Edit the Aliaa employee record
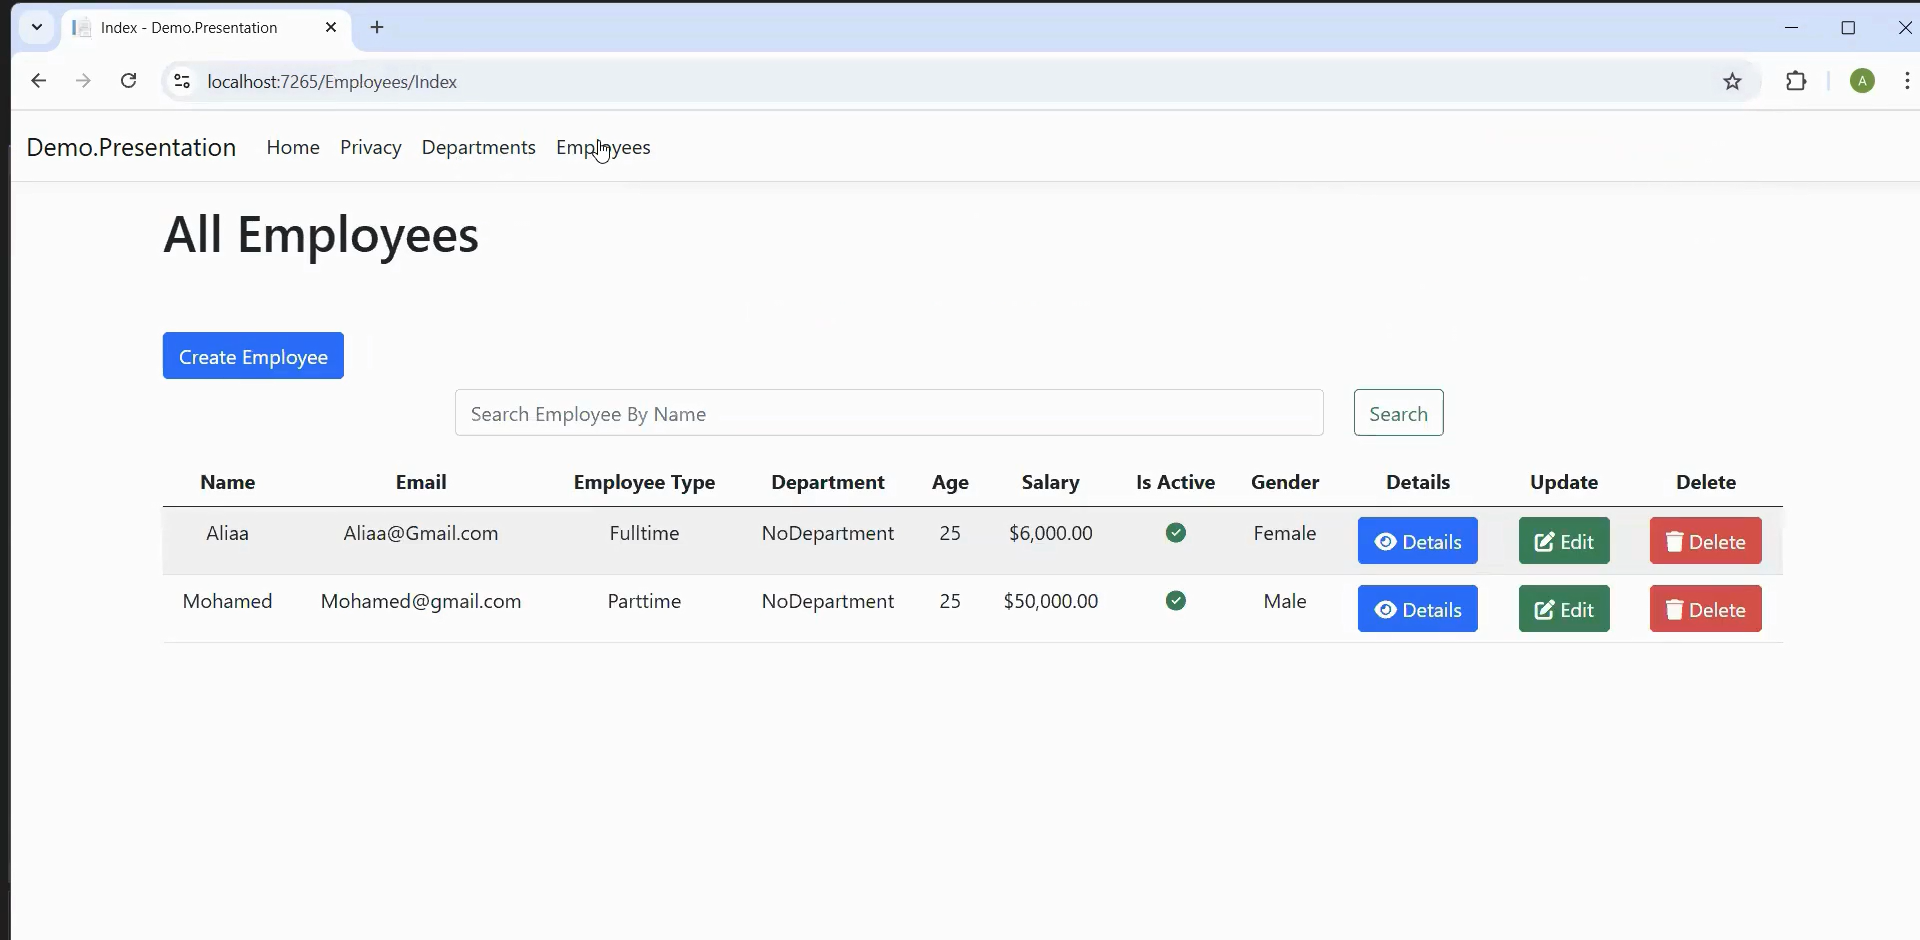The height and width of the screenshot is (940, 1920). (x=1564, y=541)
